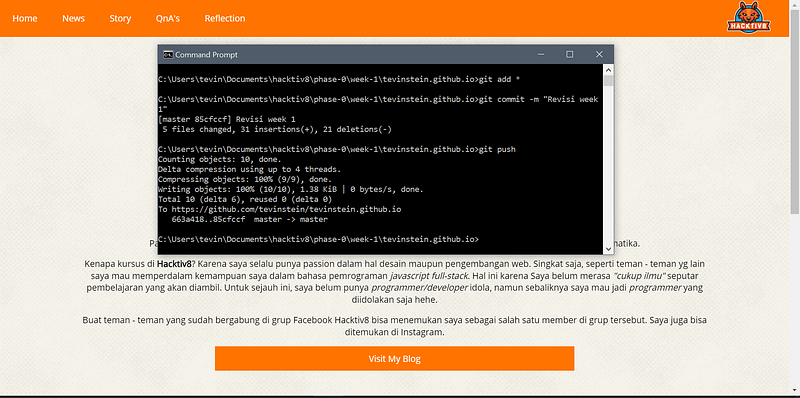The image size is (800, 398).
Task: Click '[master 85cfccf] Revisi week 1' output line
Action: click(x=227, y=119)
